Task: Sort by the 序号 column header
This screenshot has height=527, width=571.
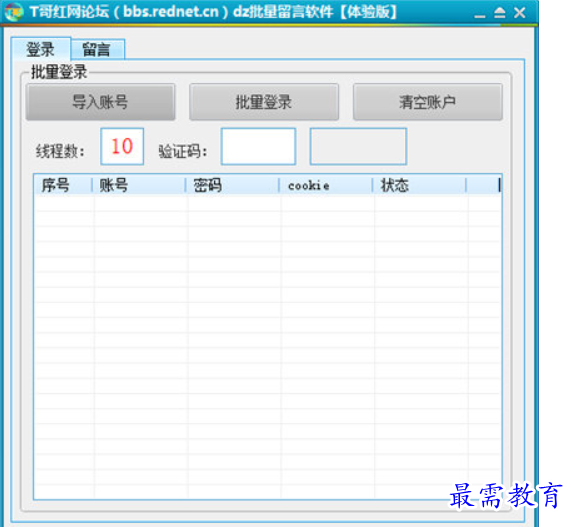Action: (63, 185)
